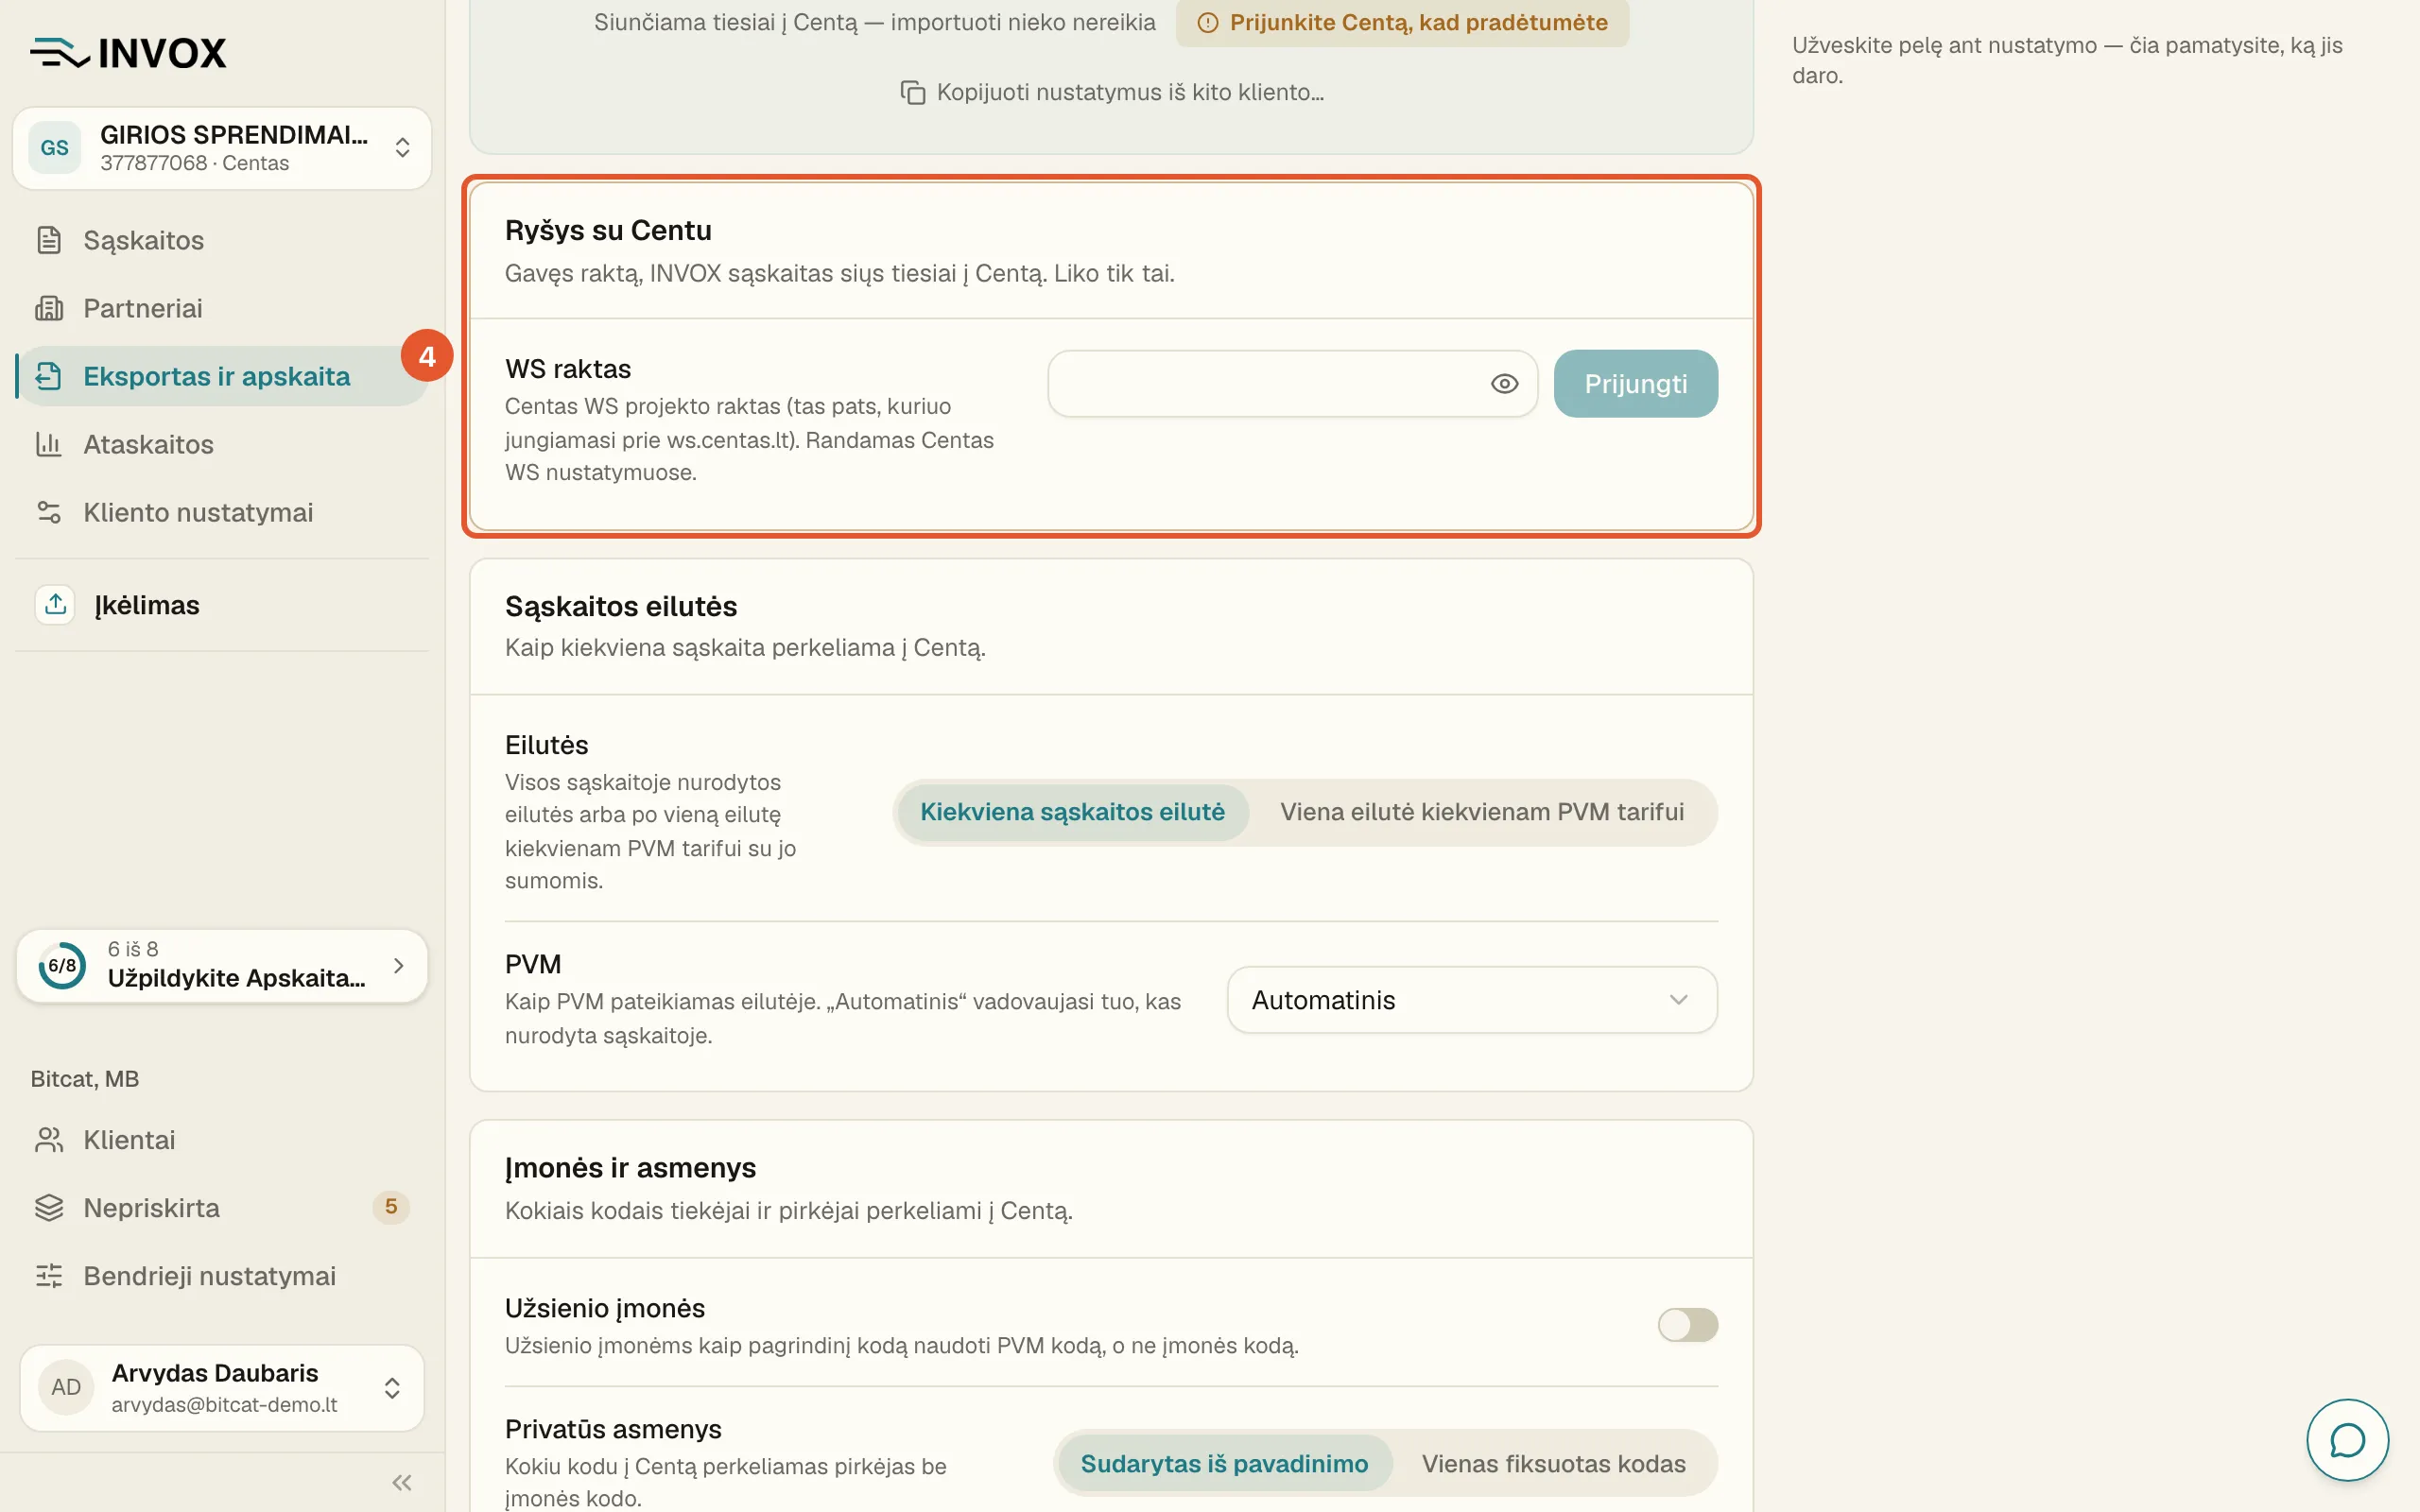The height and width of the screenshot is (1512, 2420).
Task: Open Sąskaitos from the sidebar
Action: click(222, 240)
